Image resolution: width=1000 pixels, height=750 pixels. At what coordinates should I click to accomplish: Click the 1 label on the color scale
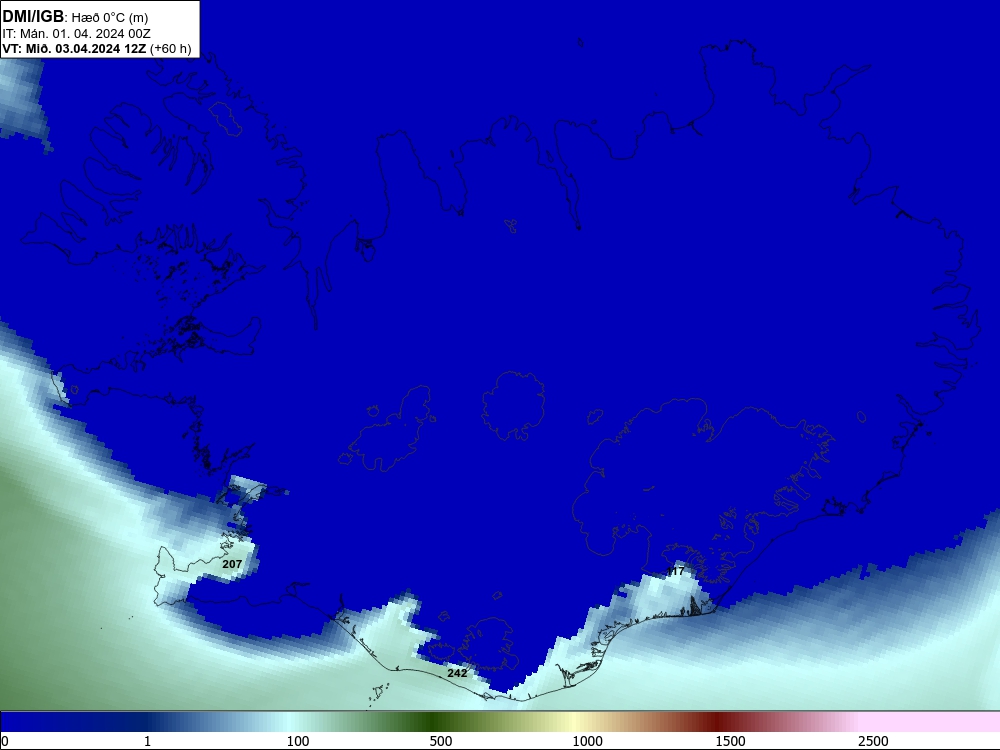coord(147,741)
